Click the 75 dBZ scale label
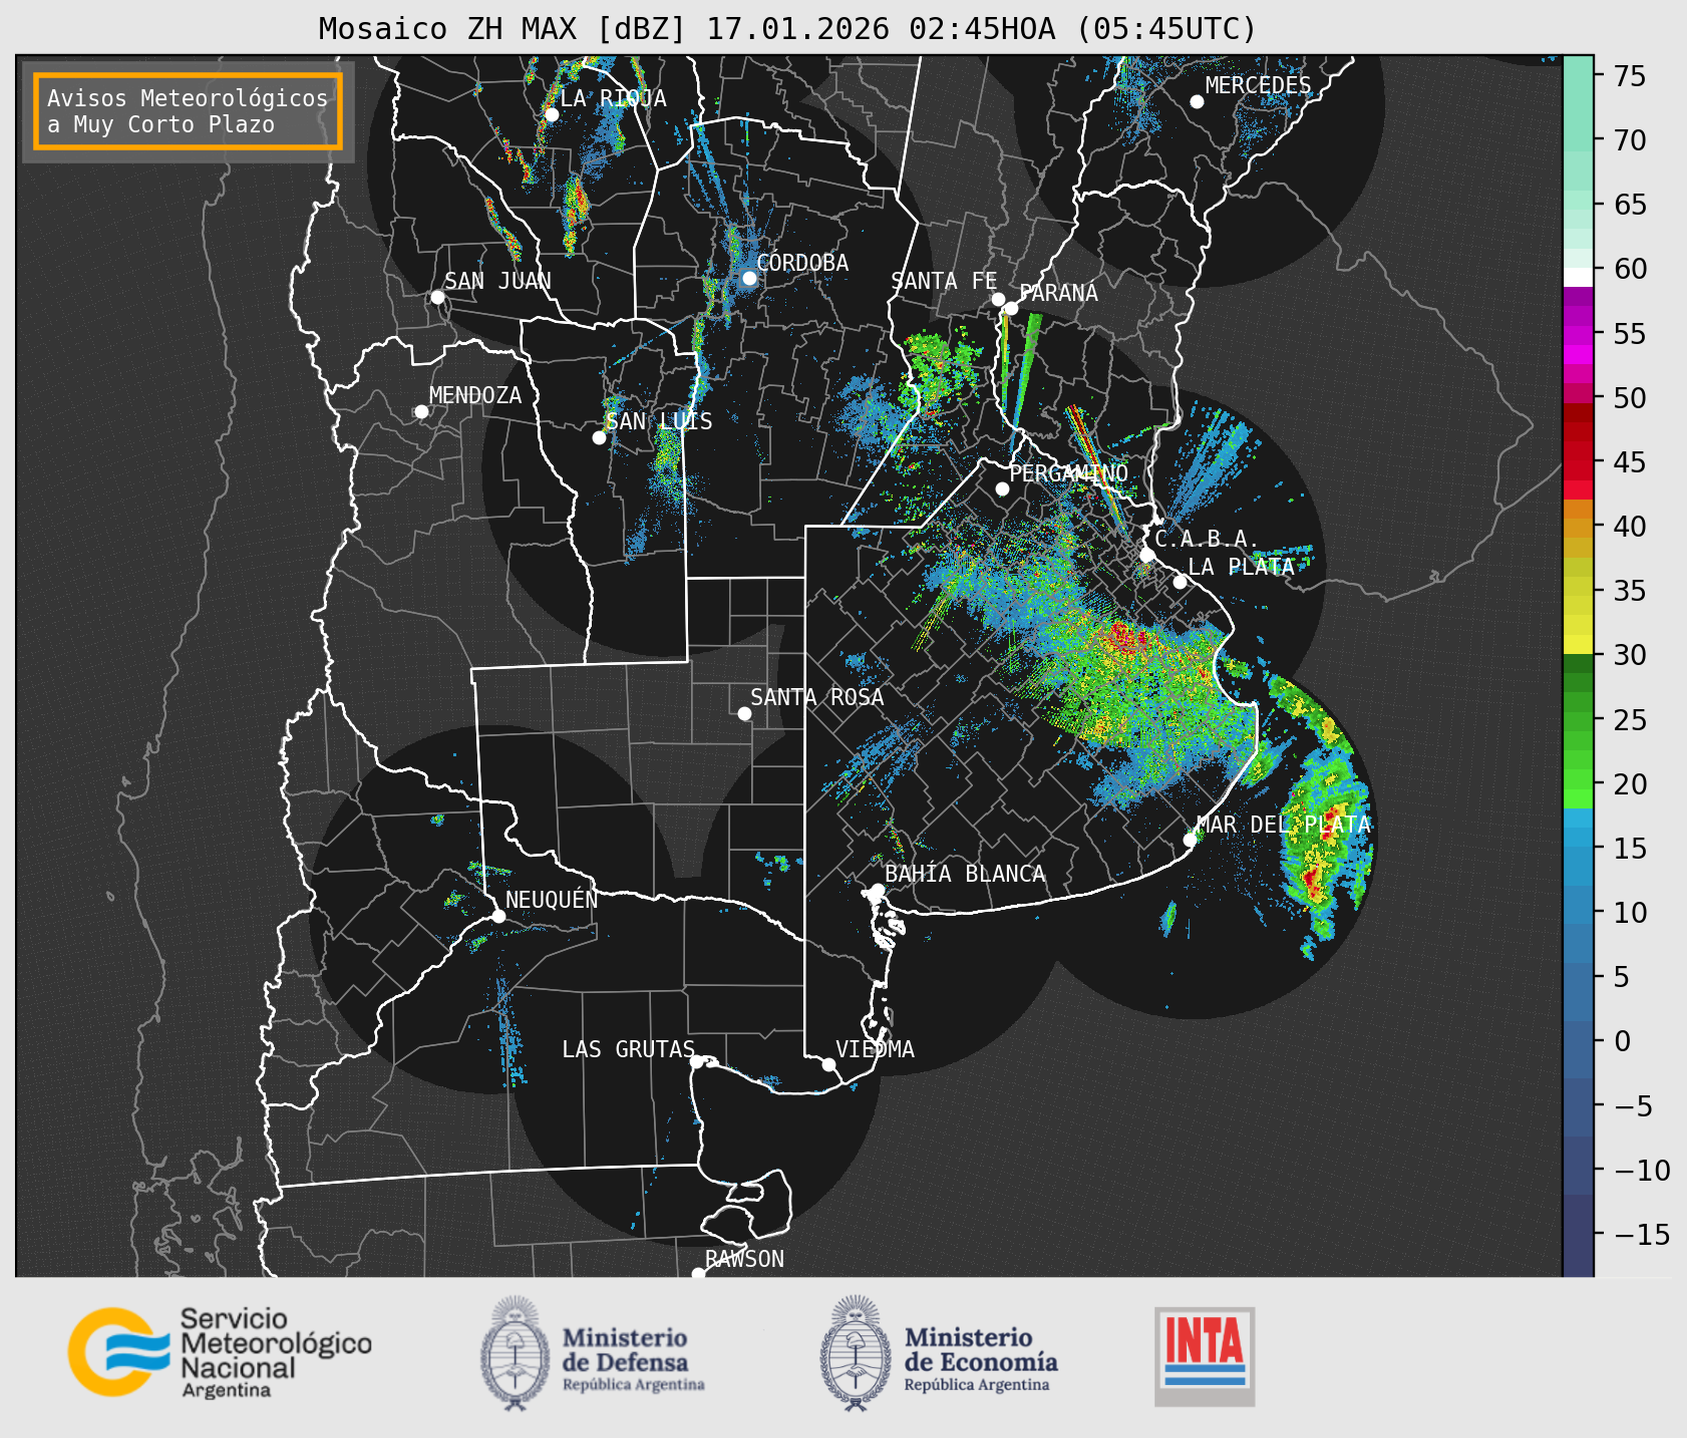Image resolution: width=1687 pixels, height=1438 pixels. (1629, 76)
